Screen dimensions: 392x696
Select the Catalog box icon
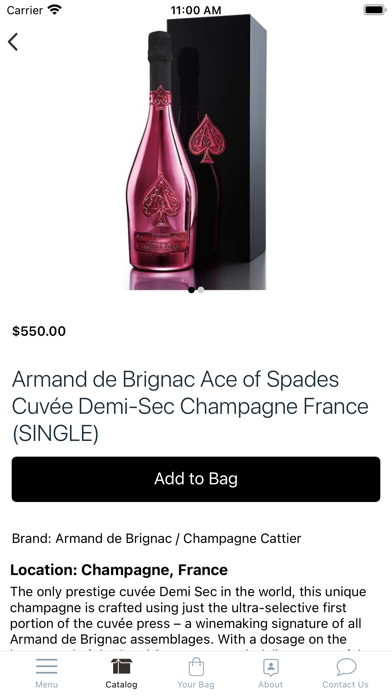coord(121,666)
